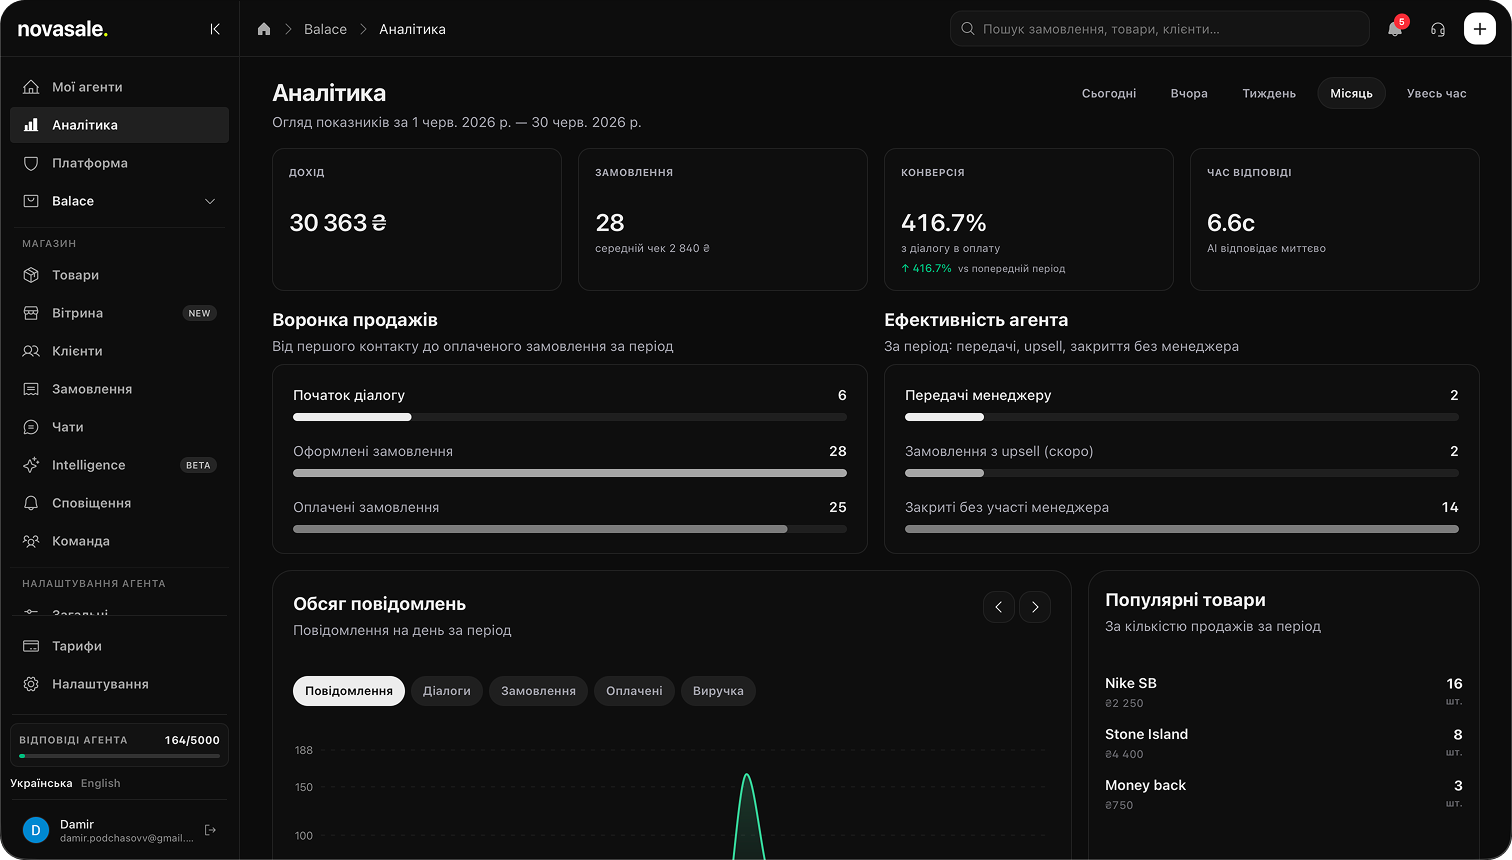Click the bell icon beside Сповіщення
Viewport: 1512px width, 860px height.
(31, 503)
